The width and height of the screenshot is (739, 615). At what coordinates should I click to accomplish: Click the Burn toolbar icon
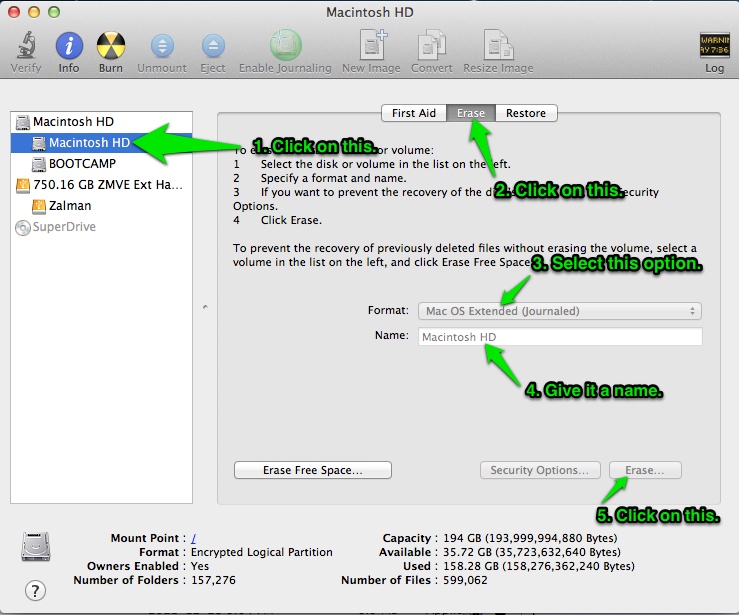(x=111, y=46)
